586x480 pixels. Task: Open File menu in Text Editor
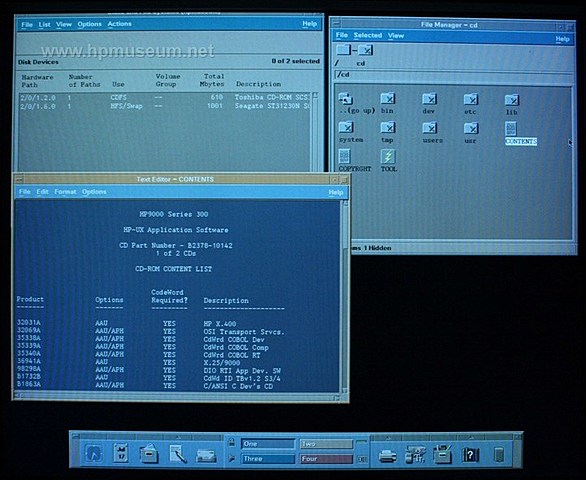coord(25,192)
